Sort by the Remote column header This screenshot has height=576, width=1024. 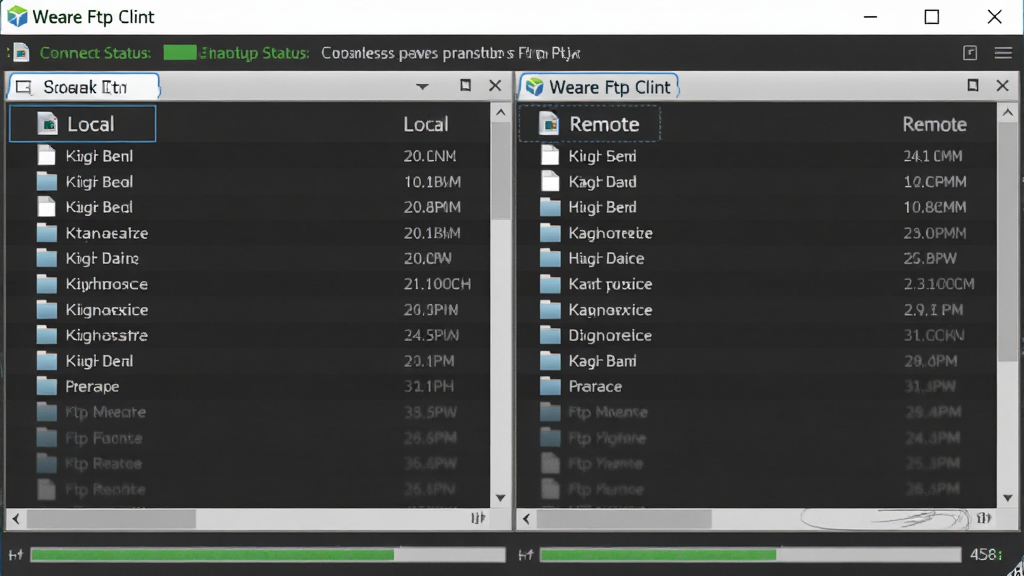coord(935,124)
